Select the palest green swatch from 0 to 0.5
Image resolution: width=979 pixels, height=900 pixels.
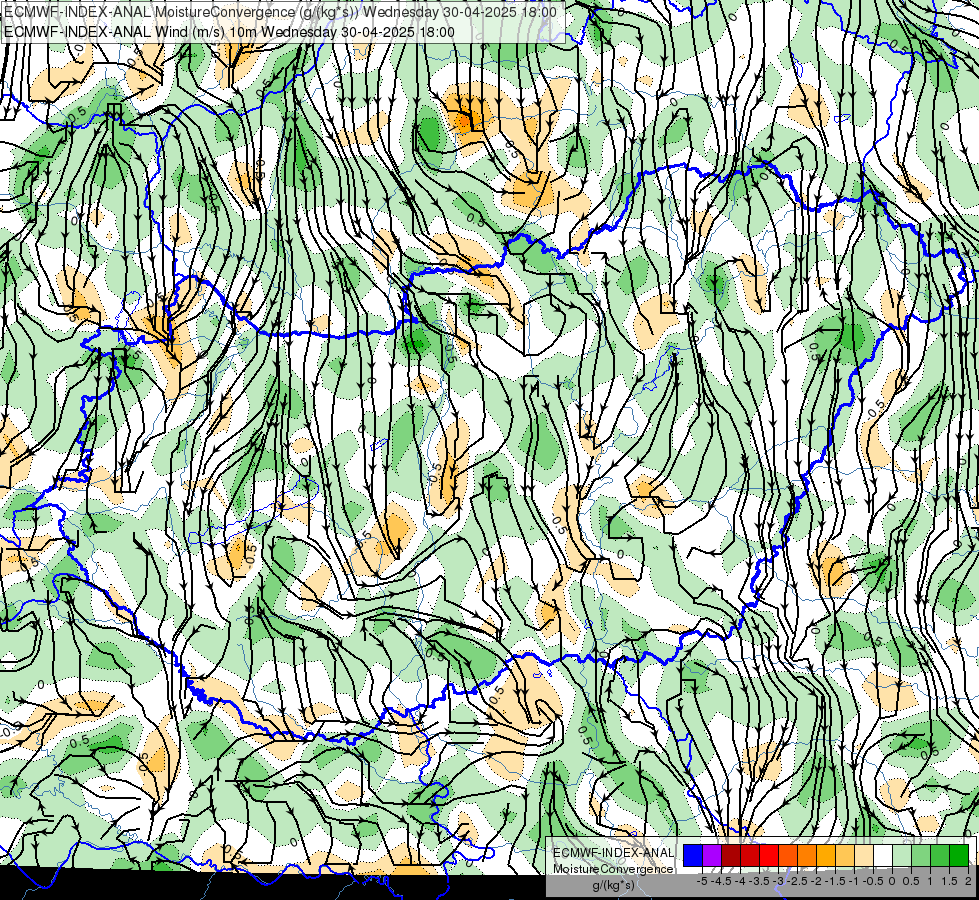click(902, 856)
